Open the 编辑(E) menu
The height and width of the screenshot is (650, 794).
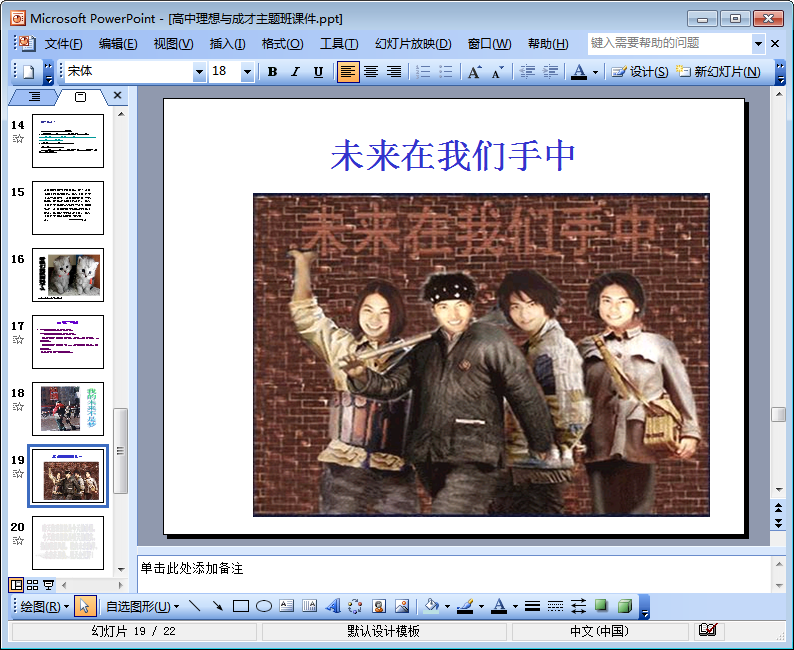pyautogui.click(x=117, y=44)
